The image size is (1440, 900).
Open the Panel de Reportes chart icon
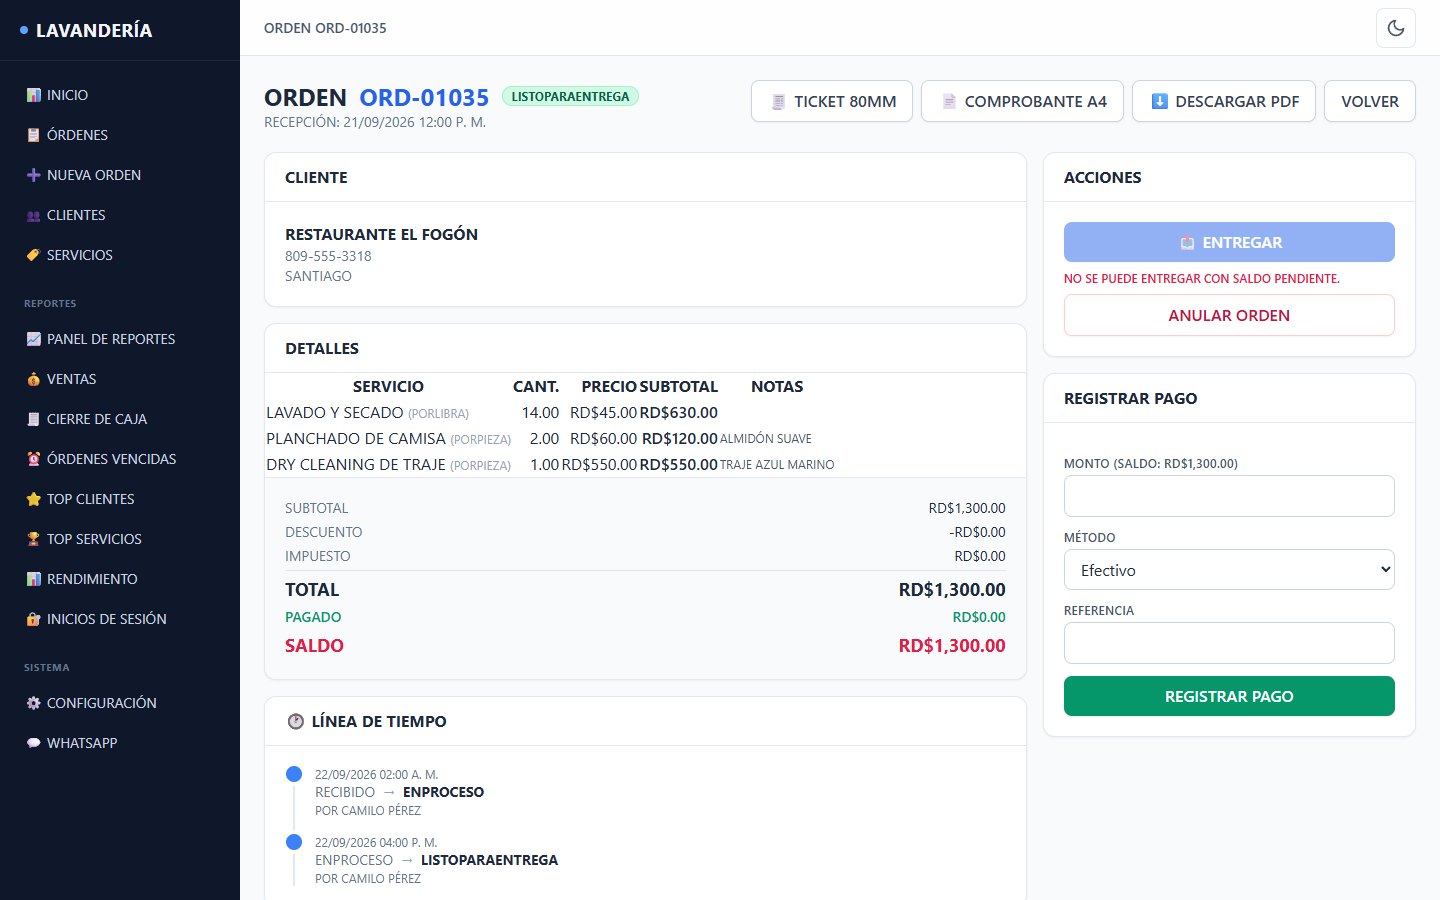34,339
